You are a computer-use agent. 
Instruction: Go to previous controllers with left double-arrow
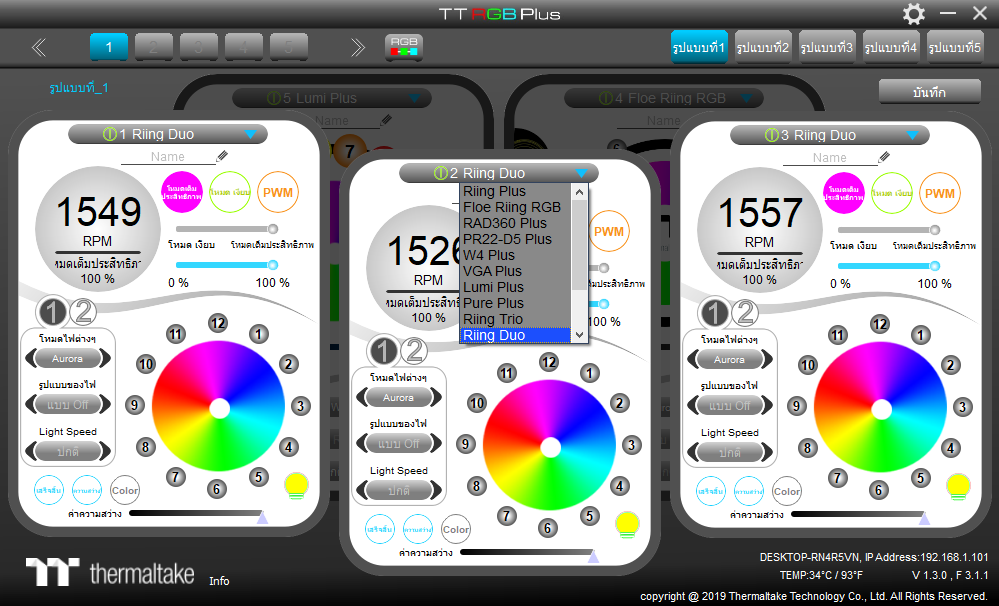[39, 47]
